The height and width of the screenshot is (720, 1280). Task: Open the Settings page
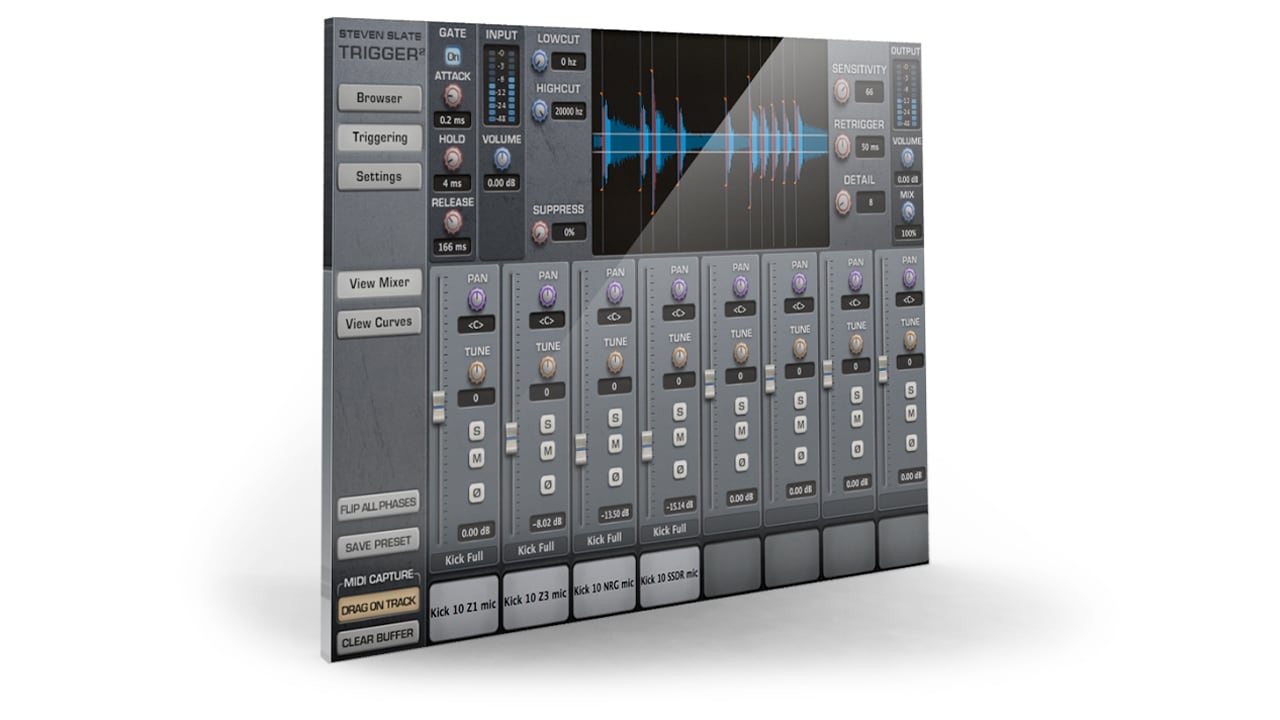click(x=379, y=176)
